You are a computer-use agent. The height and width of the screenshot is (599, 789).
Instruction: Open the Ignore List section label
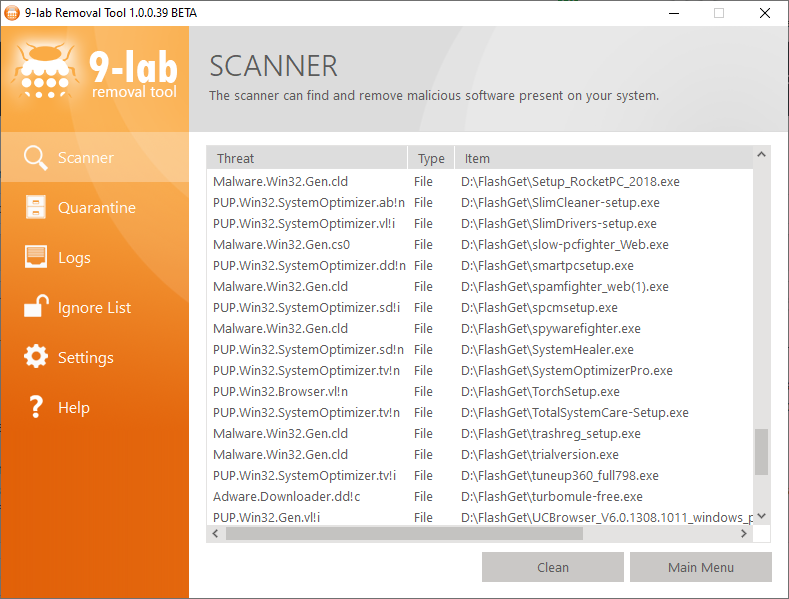pyautogui.click(x=94, y=308)
